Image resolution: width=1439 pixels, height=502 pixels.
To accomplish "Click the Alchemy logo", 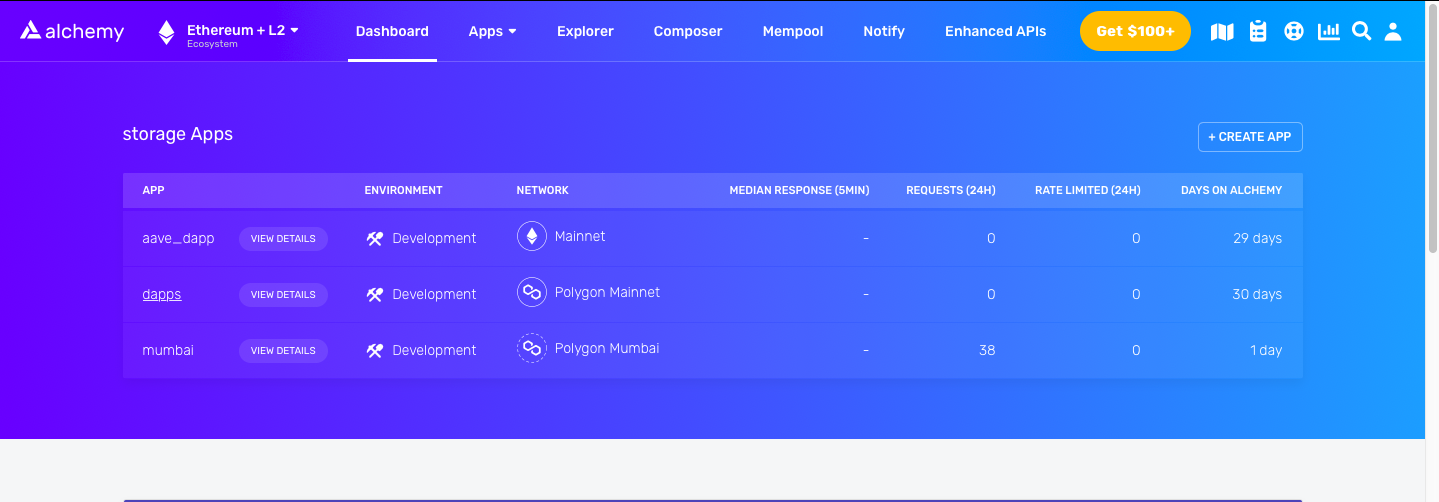I will pos(72,31).
